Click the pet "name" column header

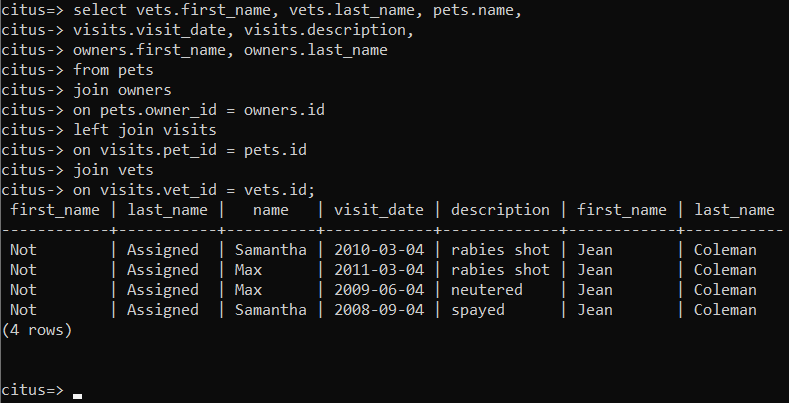click(x=271, y=210)
